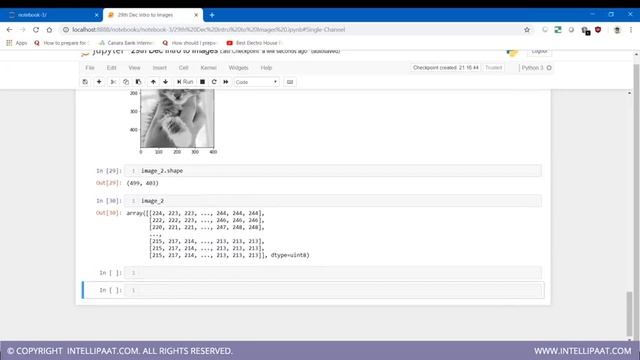Viewport: 640px width, 360px height.
Task: Click the image_2 code cell In [30]
Action: (x=333, y=201)
